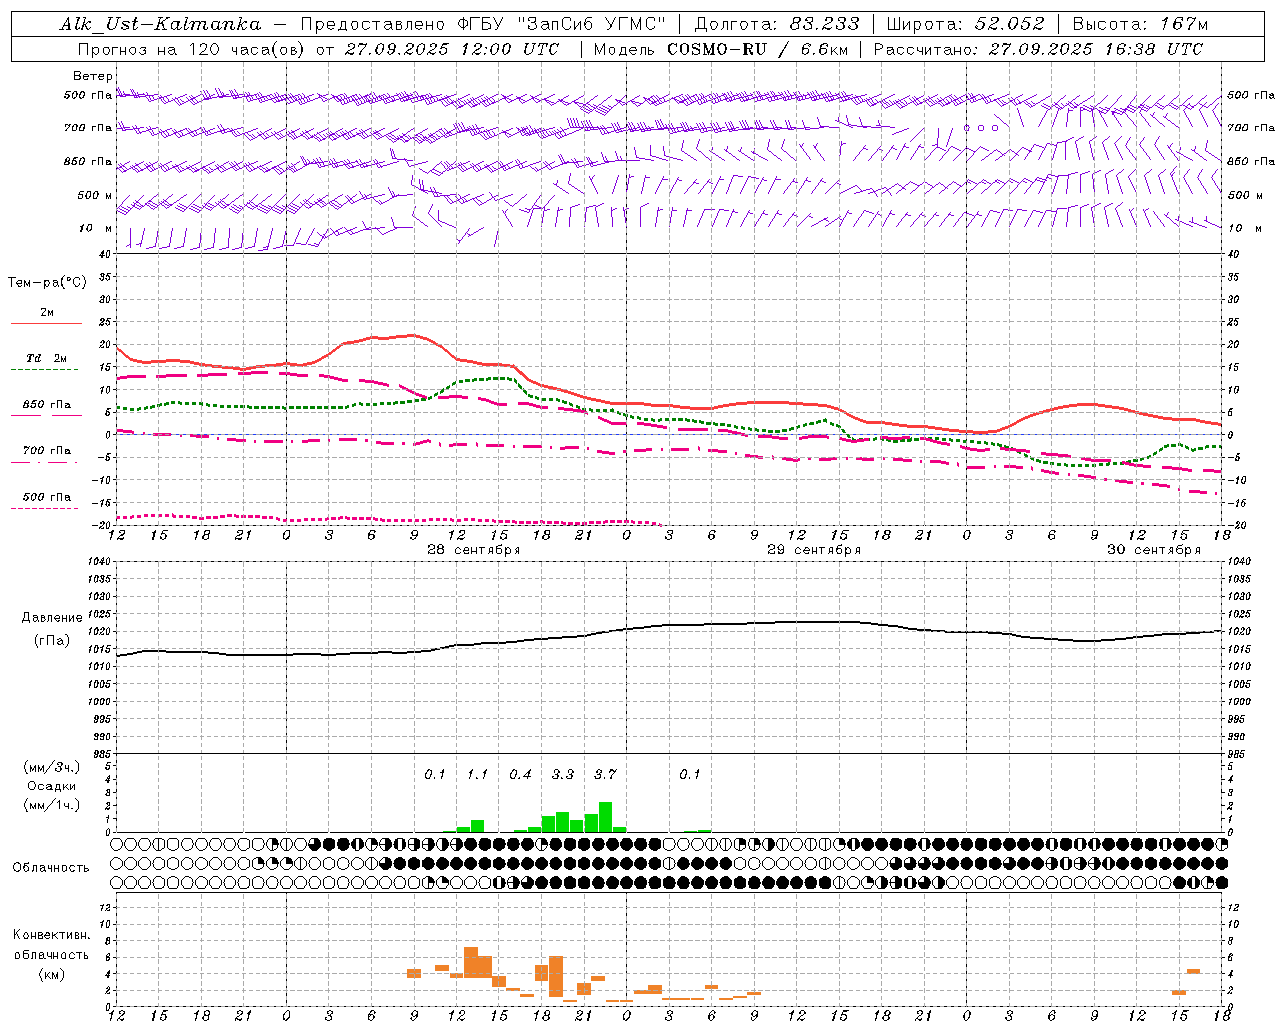Select the 'Долгота: 83.233' longitude text

coord(777,24)
